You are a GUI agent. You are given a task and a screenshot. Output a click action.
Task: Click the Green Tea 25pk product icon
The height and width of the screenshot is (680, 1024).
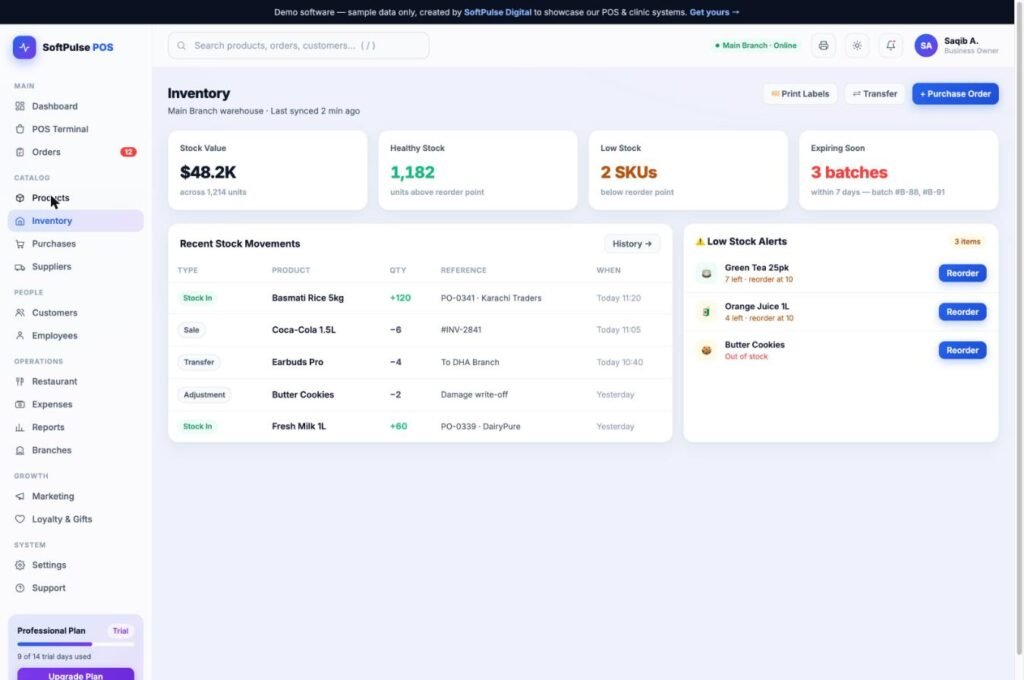click(x=706, y=273)
